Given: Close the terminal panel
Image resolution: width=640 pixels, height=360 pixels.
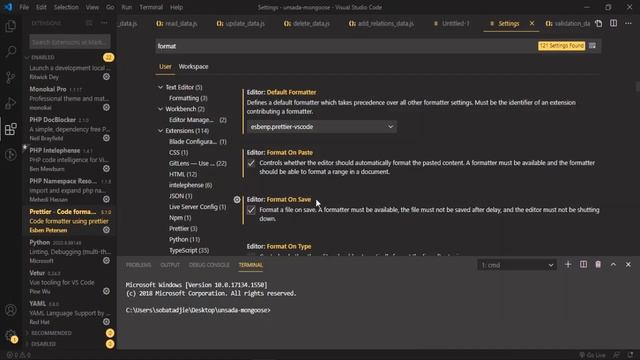Looking at the screenshot, I should pos(628,264).
